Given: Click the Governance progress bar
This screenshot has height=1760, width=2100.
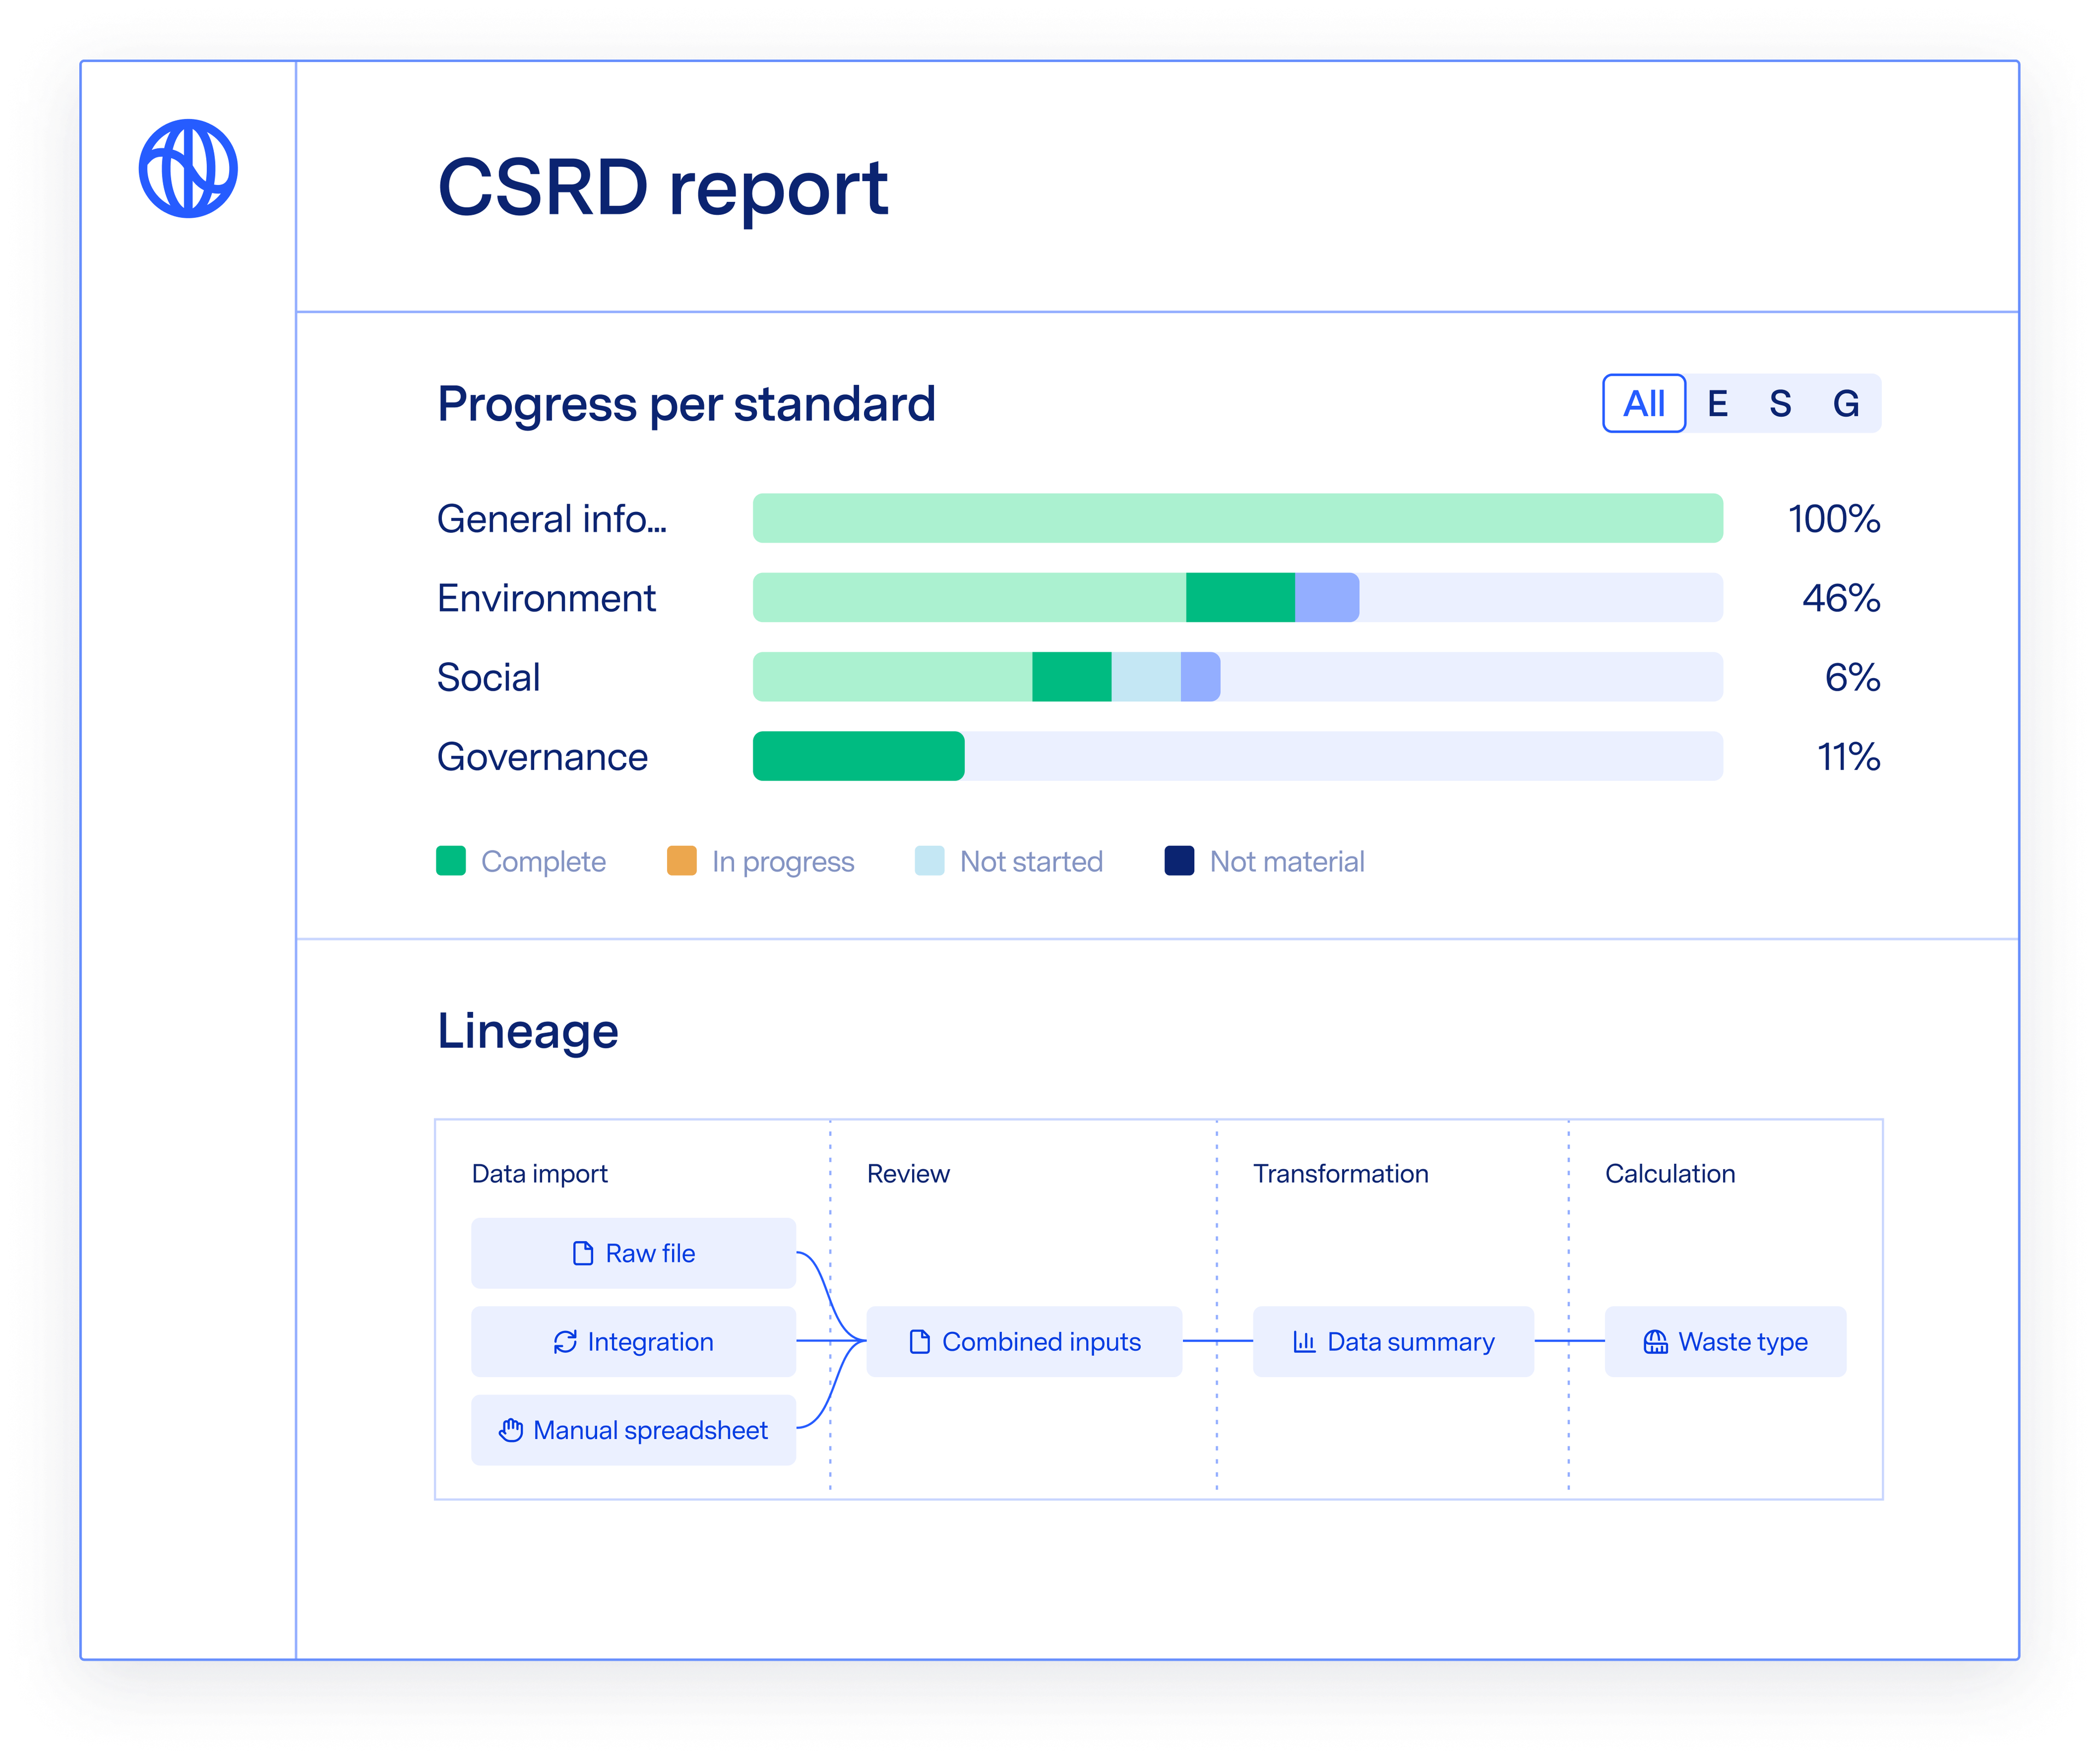Looking at the screenshot, I should [1237, 756].
